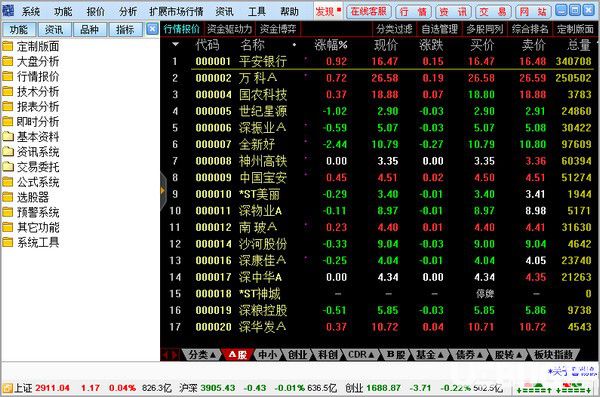Click 综合排名 in the top bar
600x397 pixels.
530,29
